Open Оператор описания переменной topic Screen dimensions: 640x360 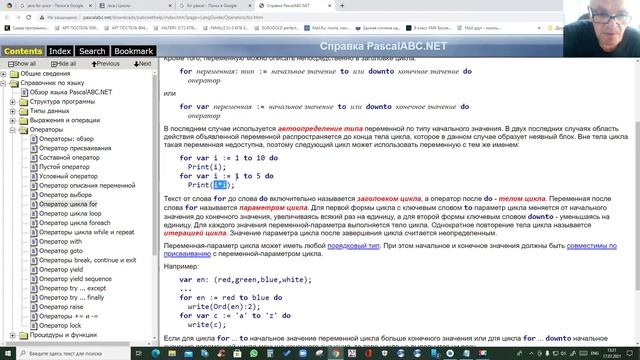click(x=87, y=185)
